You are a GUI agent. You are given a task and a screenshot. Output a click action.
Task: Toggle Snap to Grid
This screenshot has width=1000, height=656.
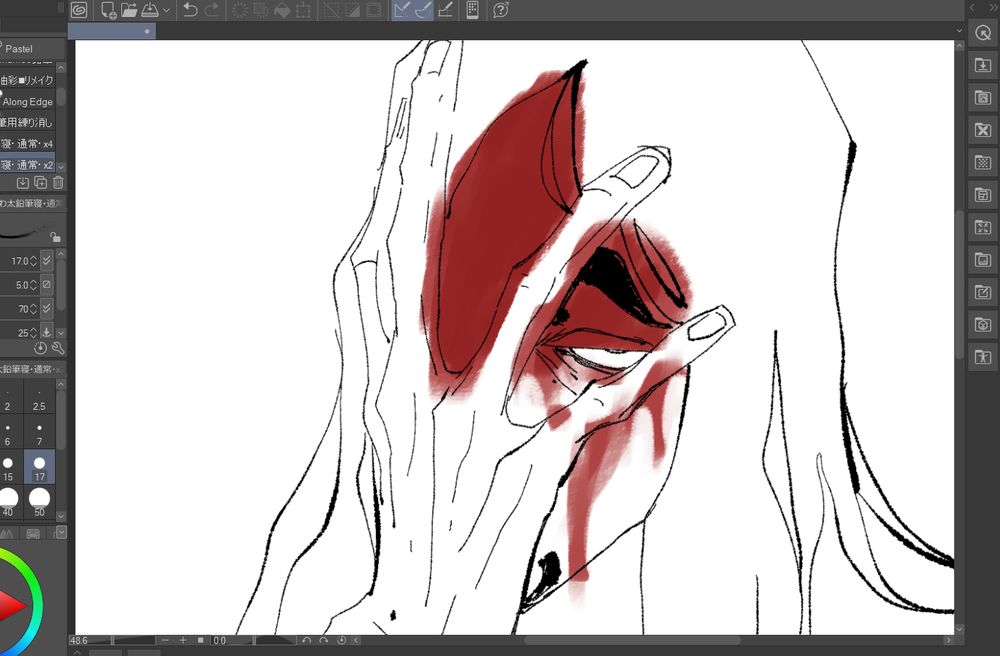[x=445, y=10]
